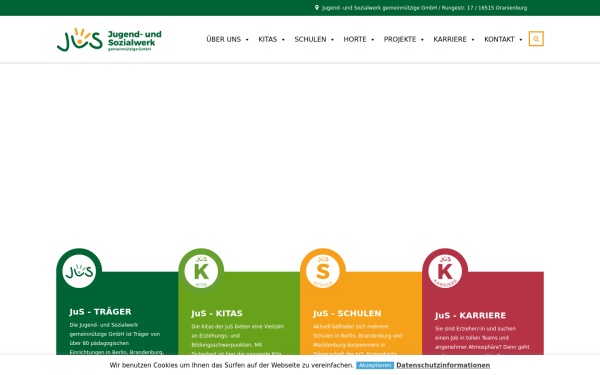
Task: Click the JuS - TRÄGER heading
Action: [x=100, y=312]
